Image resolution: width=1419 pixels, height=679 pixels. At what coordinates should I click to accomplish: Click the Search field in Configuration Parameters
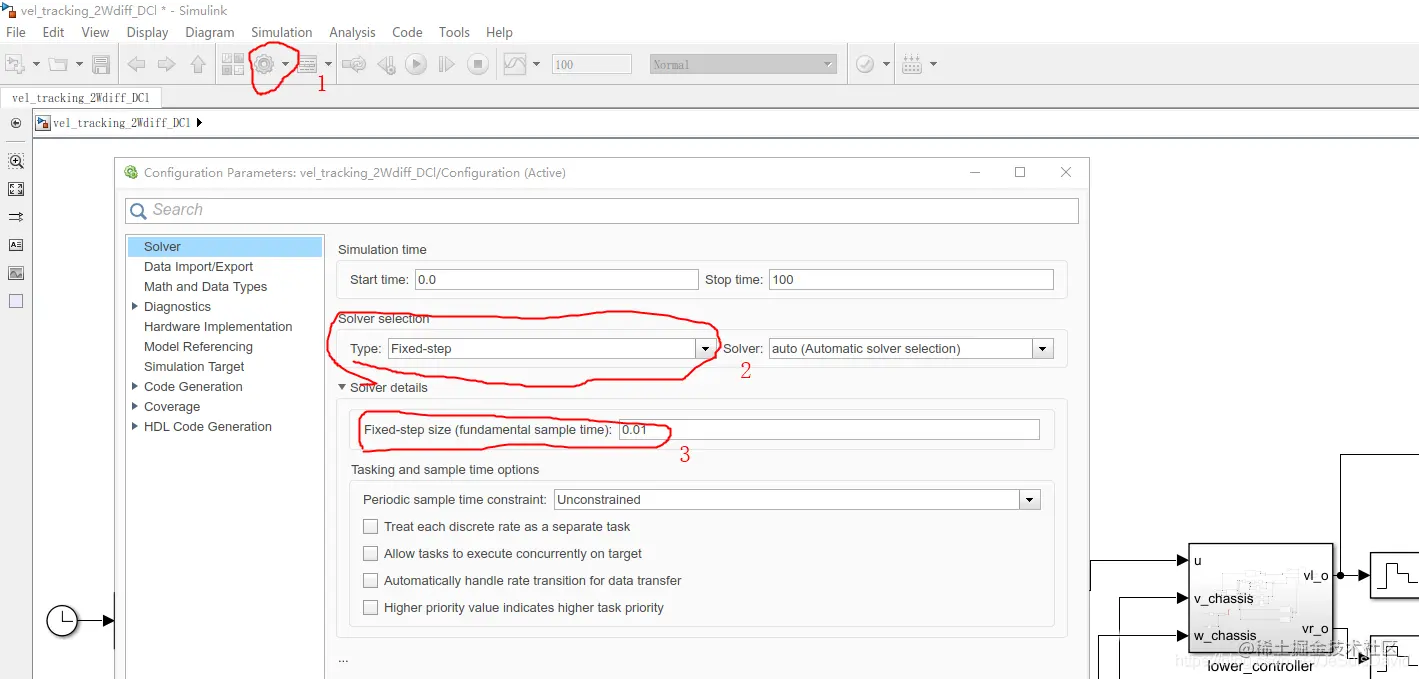tap(602, 210)
